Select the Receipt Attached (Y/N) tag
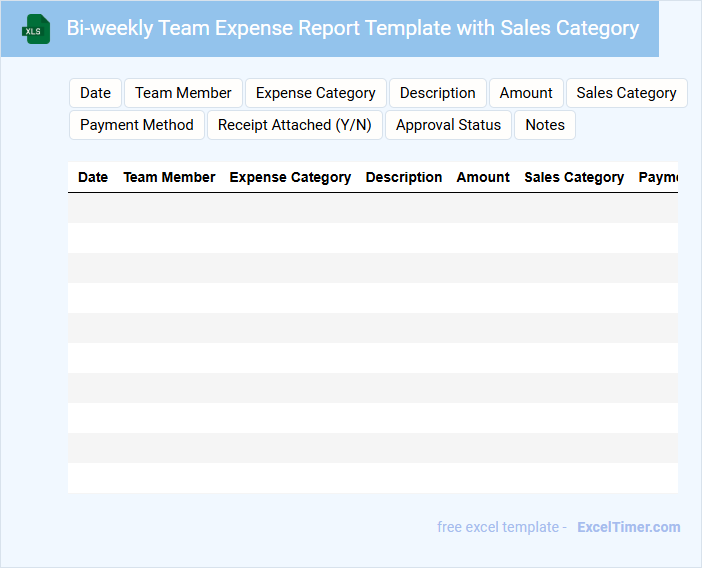The width and height of the screenshot is (702, 568). 294,125
